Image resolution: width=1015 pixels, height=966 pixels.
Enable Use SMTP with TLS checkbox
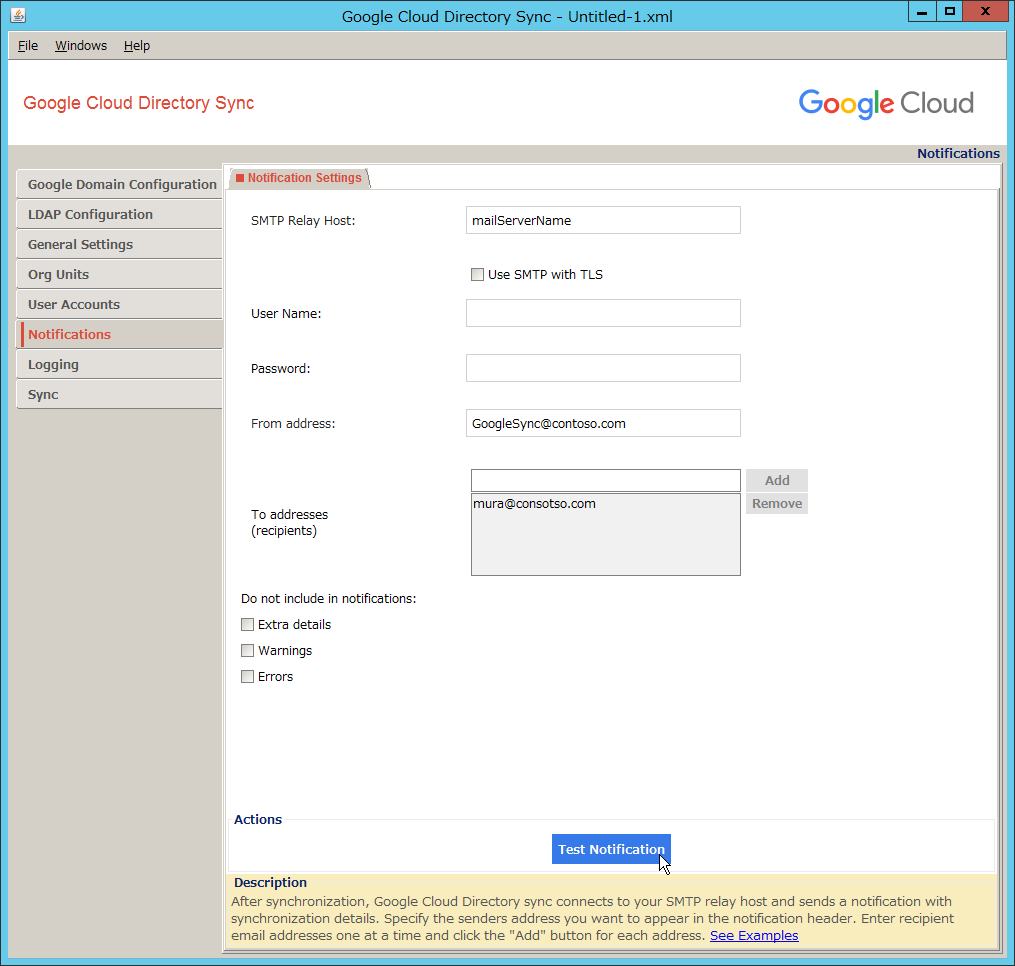[478, 275]
